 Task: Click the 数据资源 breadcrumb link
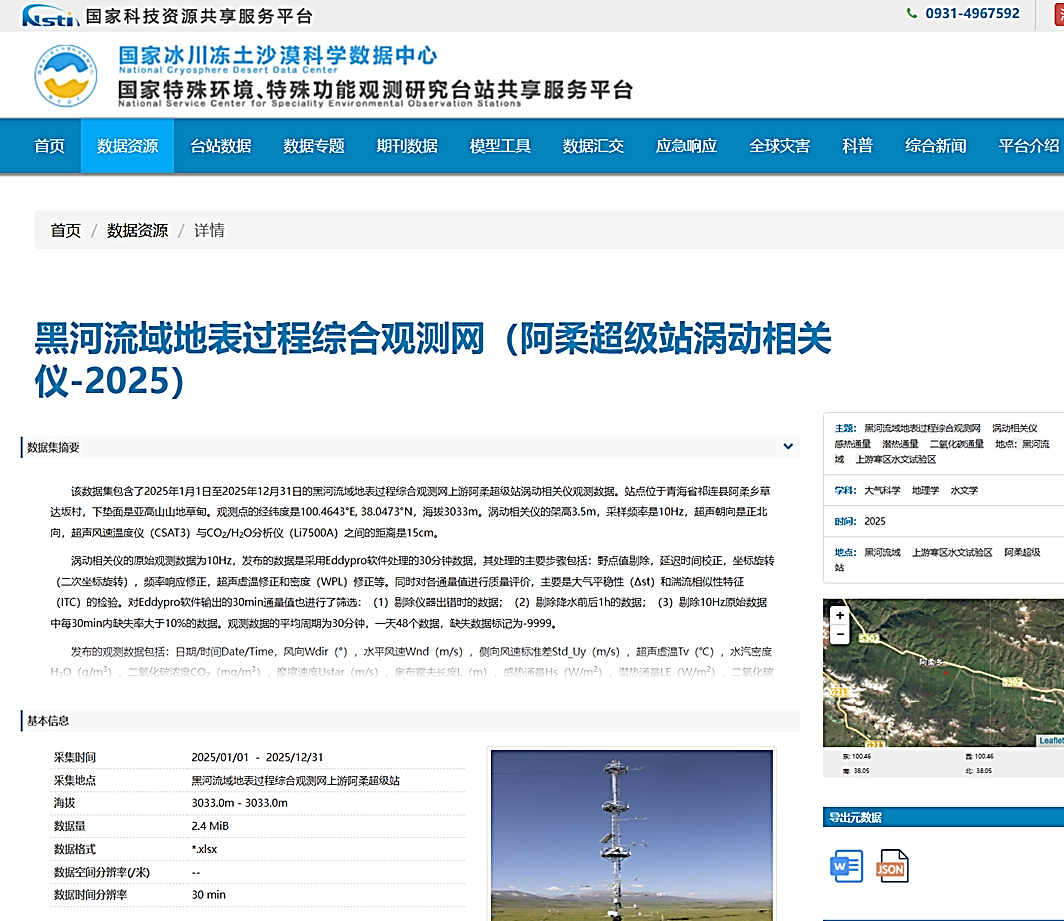pos(137,231)
